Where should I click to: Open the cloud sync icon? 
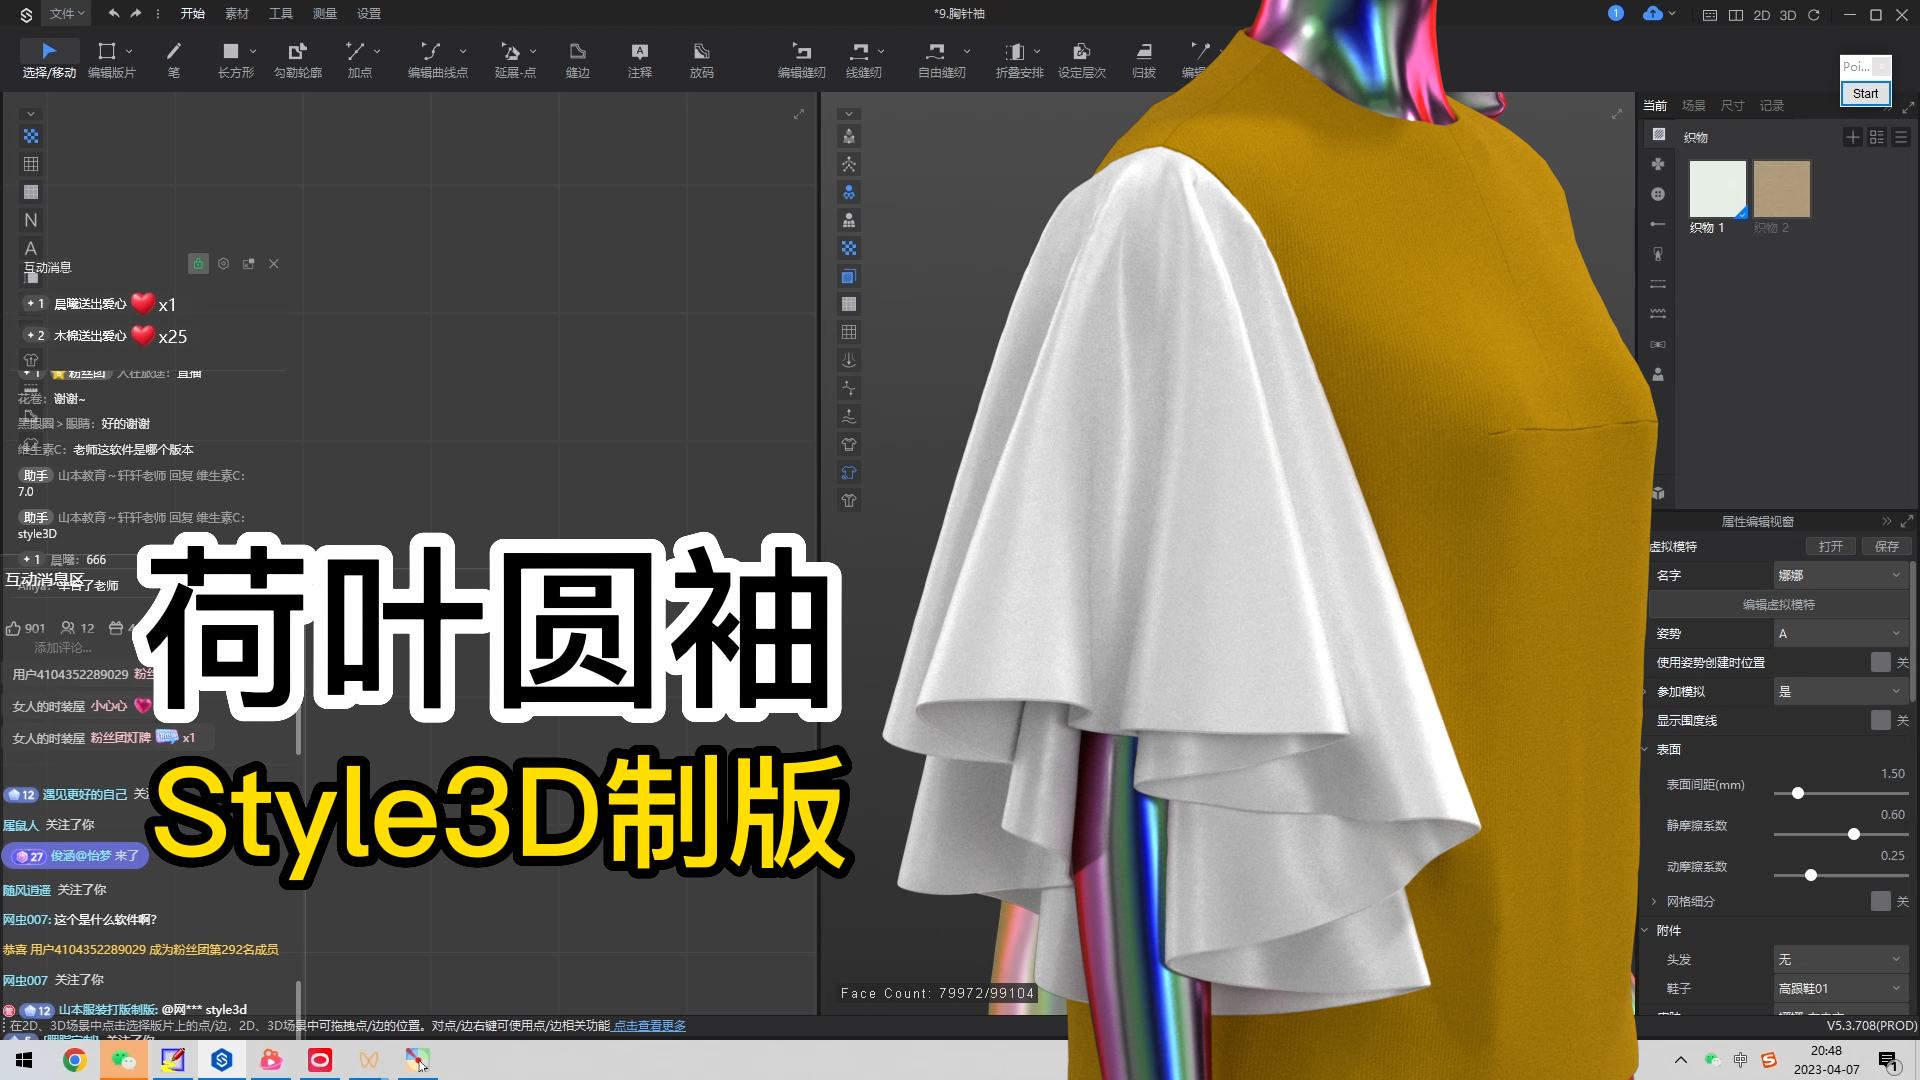[1652, 14]
